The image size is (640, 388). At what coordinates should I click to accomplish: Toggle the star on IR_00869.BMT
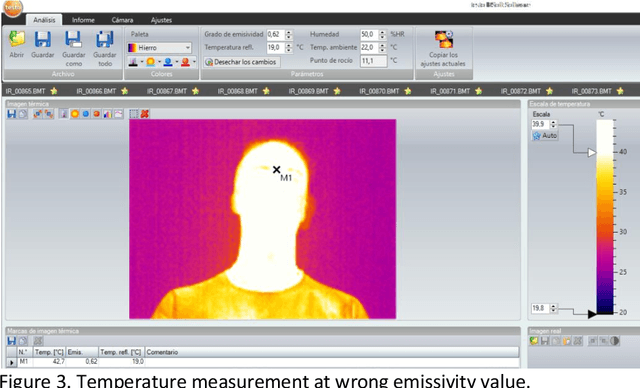tap(337, 91)
